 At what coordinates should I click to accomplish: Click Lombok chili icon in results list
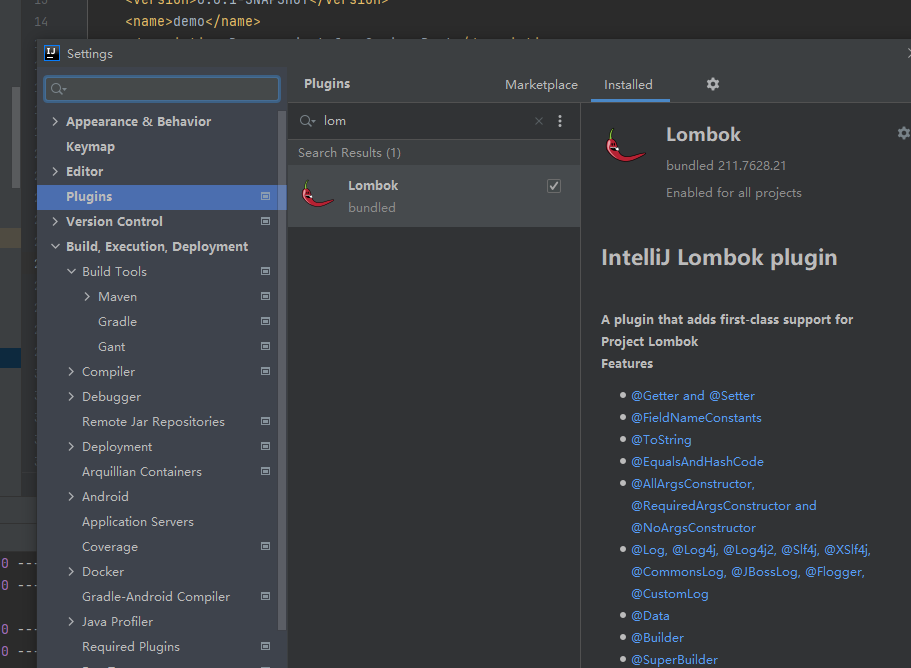point(317,194)
